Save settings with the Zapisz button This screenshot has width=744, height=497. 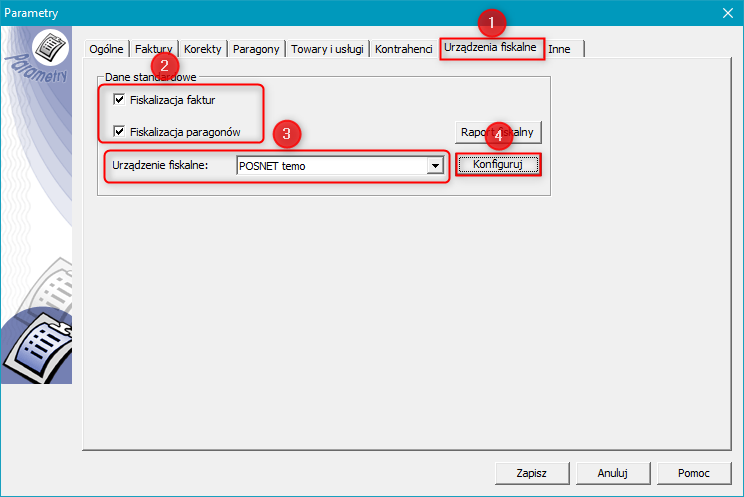pos(532,473)
